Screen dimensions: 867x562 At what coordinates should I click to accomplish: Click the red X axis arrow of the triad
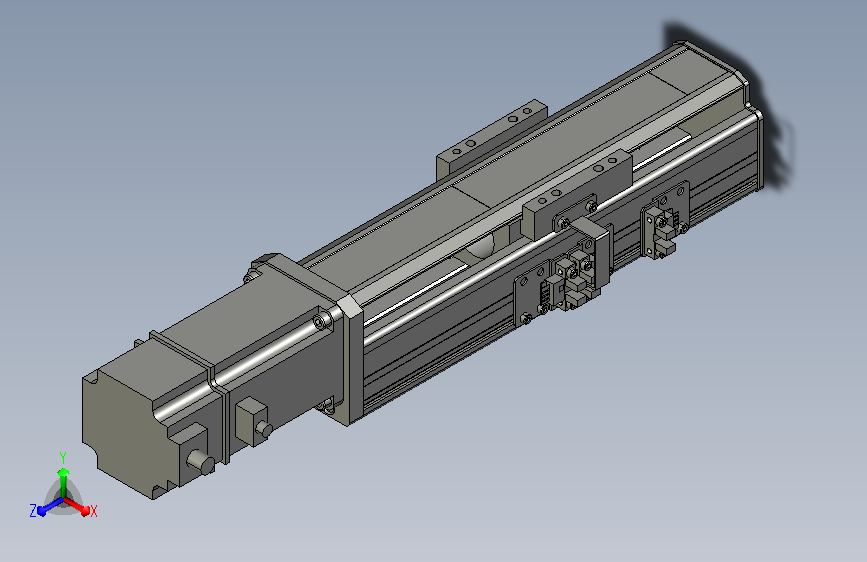click(x=78, y=507)
